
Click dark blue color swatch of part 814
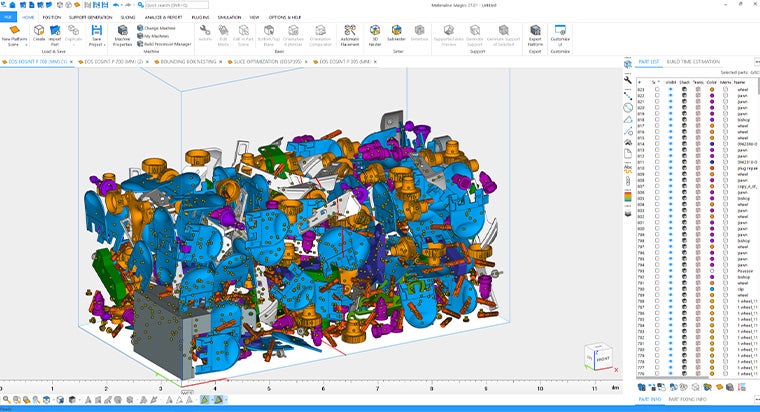point(712,144)
